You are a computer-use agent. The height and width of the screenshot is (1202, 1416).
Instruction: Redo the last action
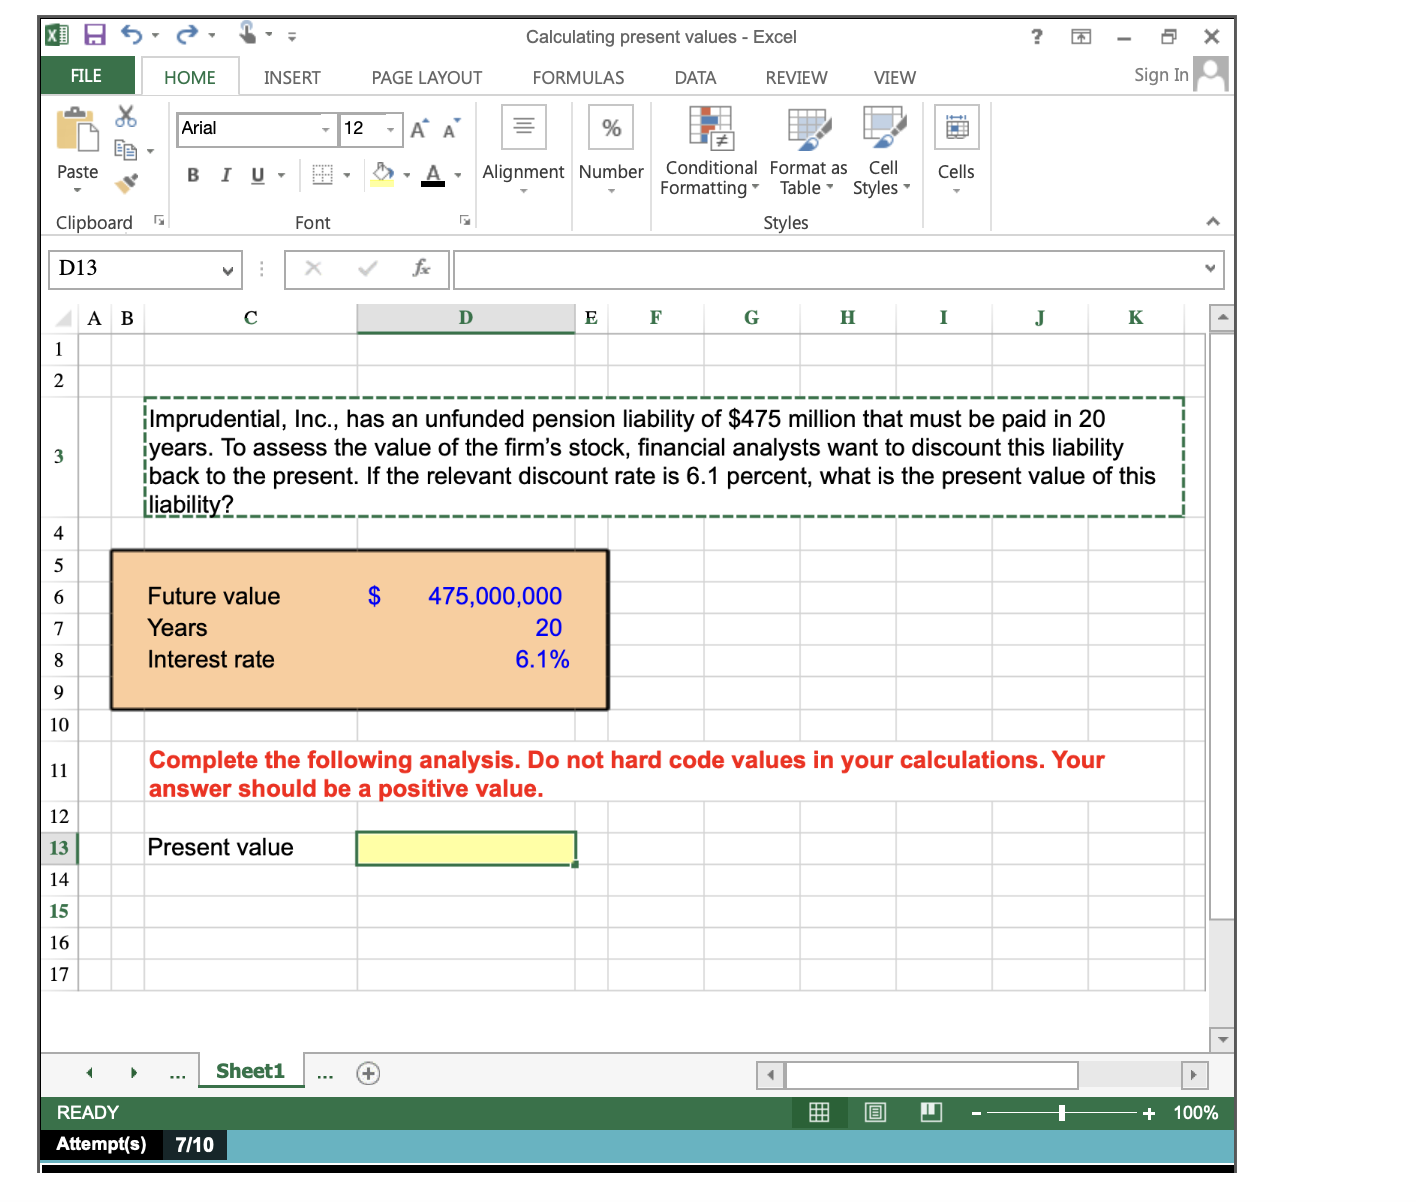point(187,35)
